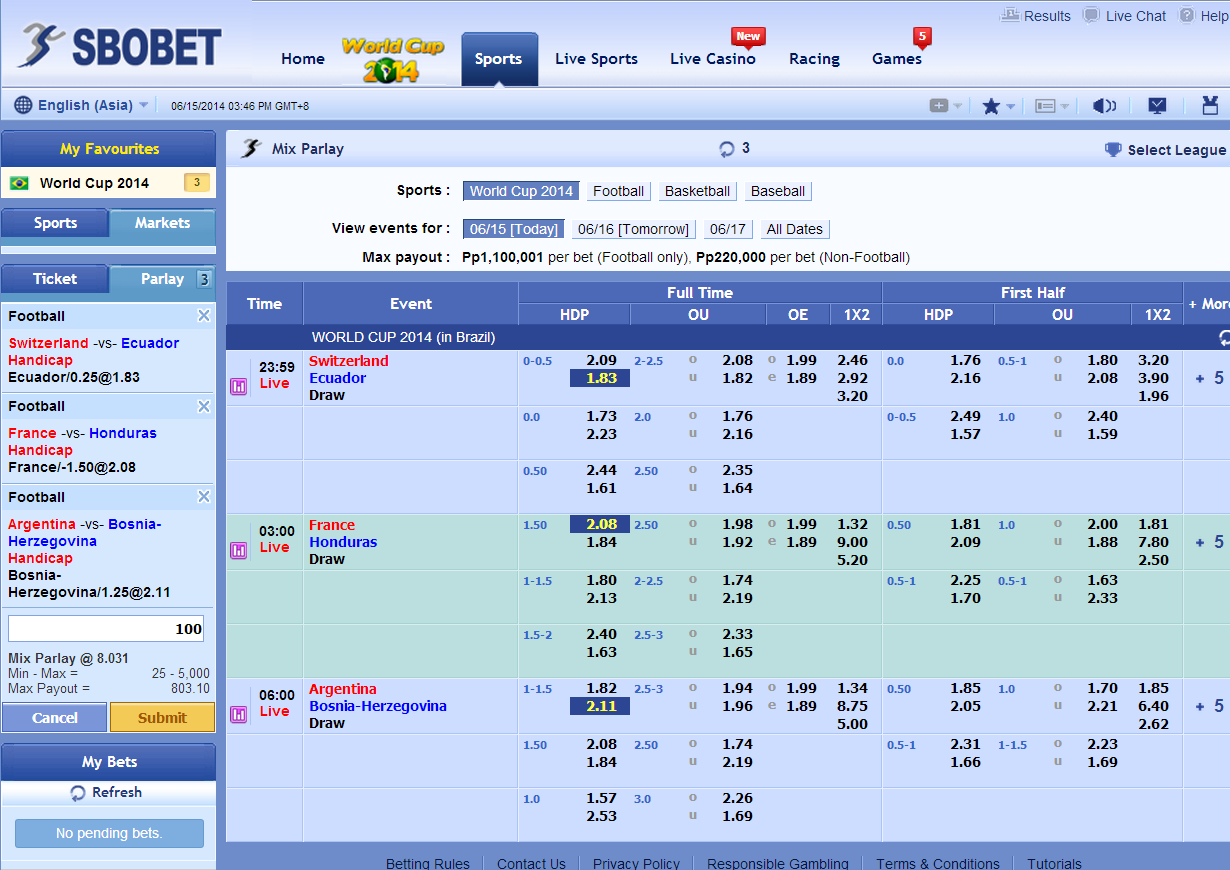Click the rightmost toolbar icon beside the monitor

click(1210, 105)
